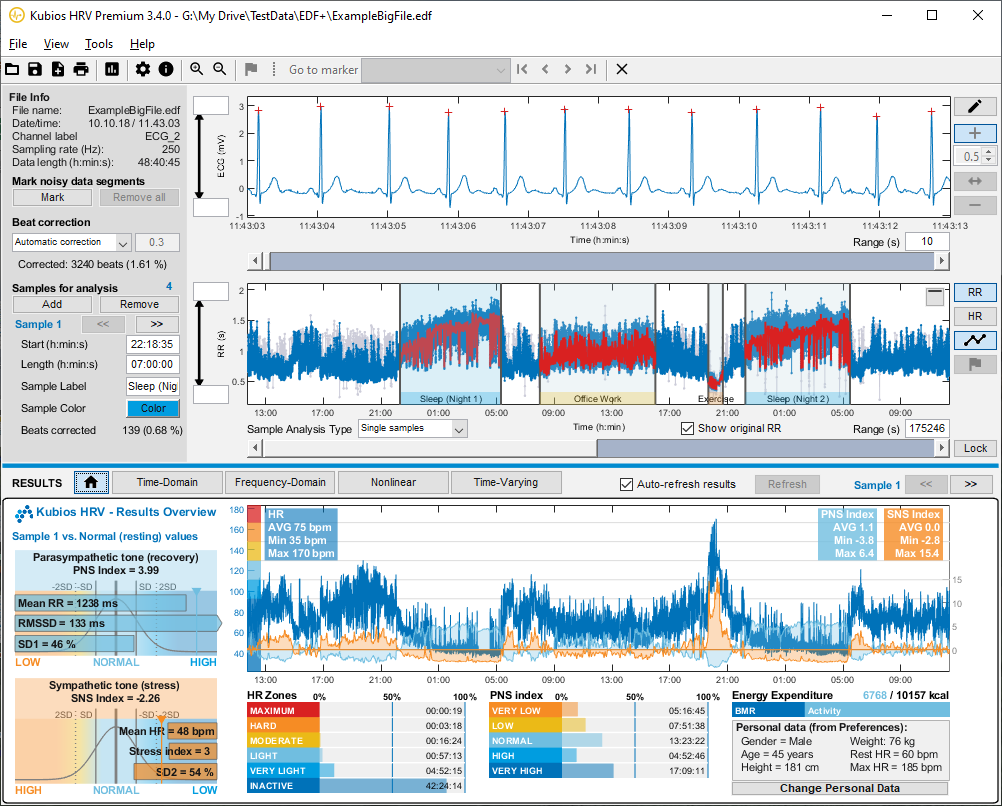Go to next sample in Results bar
This screenshot has height=806, width=1002.
(x=971, y=484)
